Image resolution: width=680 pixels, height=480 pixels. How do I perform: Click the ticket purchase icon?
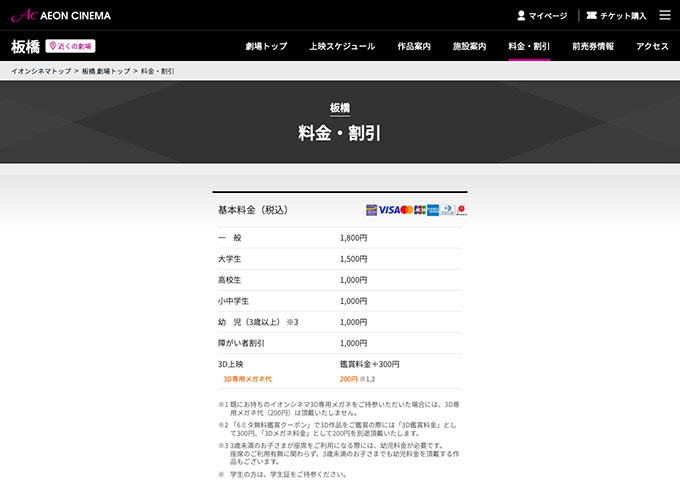(x=592, y=16)
